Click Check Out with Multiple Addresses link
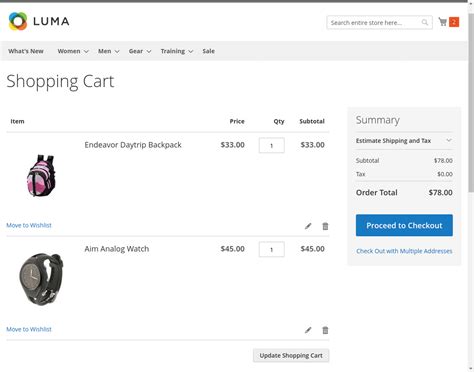The height and width of the screenshot is (372, 474). (404, 251)
